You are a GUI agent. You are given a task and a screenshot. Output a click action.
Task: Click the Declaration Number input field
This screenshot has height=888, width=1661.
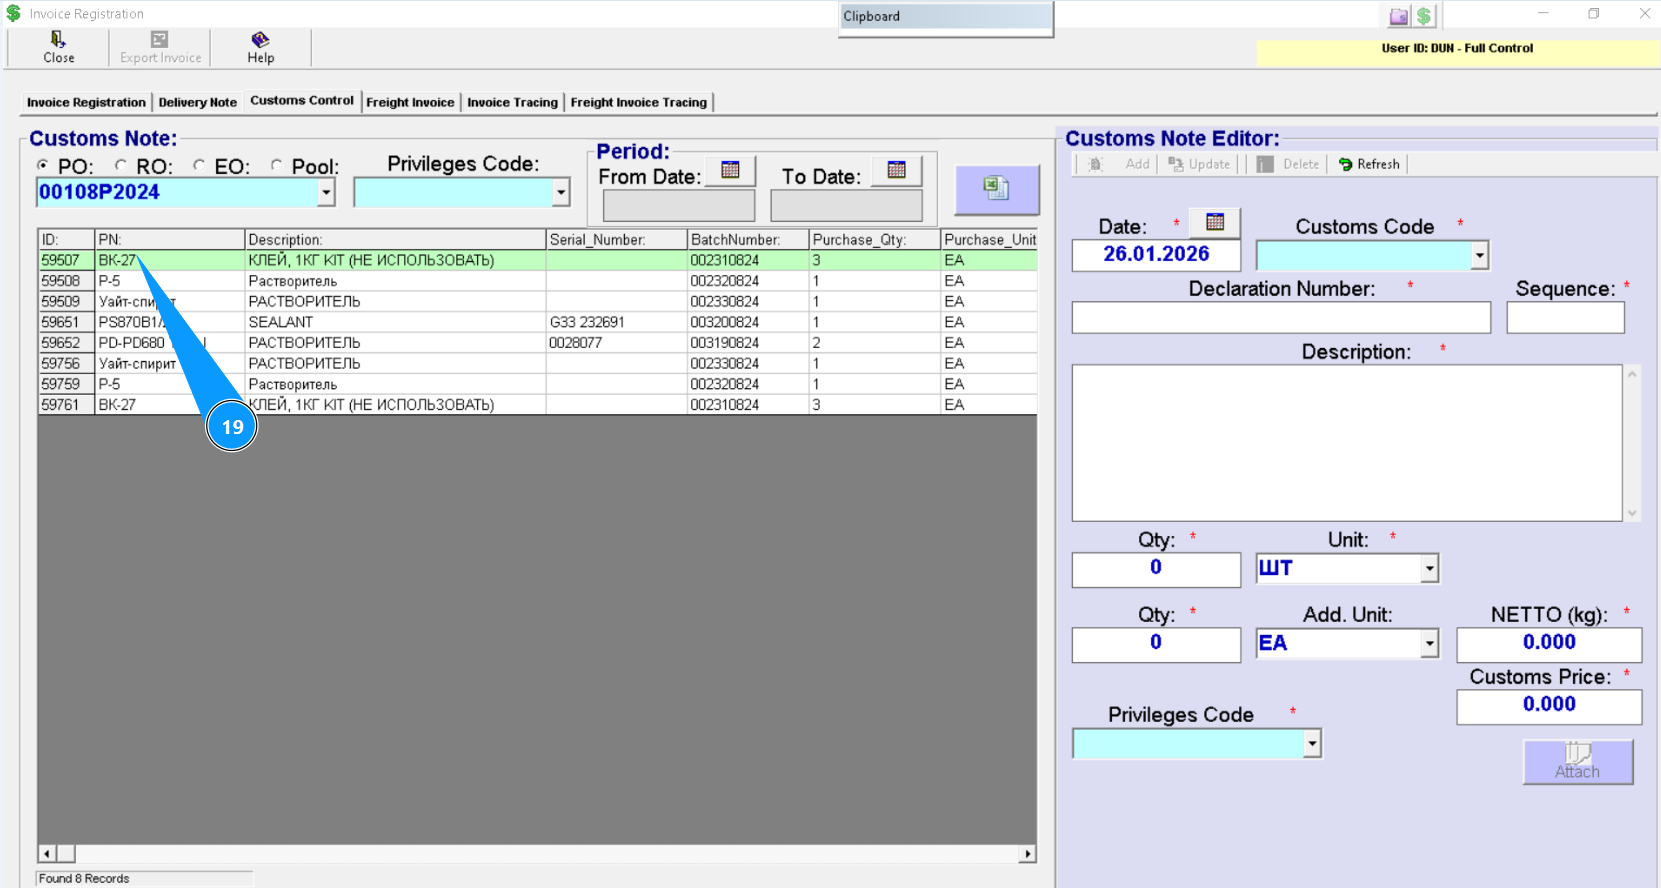1281,318
